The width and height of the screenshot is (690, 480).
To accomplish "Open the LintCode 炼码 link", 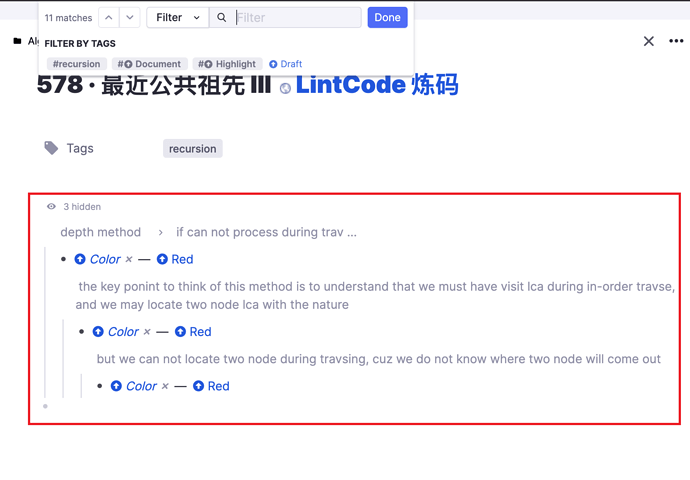I will (x=377, y=84).
